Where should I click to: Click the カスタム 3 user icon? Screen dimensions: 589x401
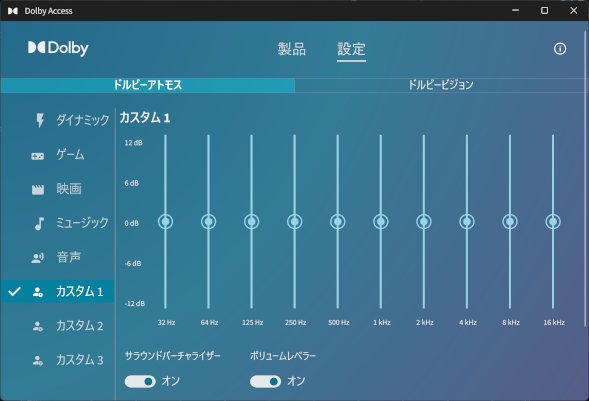(x=38, y=360)
